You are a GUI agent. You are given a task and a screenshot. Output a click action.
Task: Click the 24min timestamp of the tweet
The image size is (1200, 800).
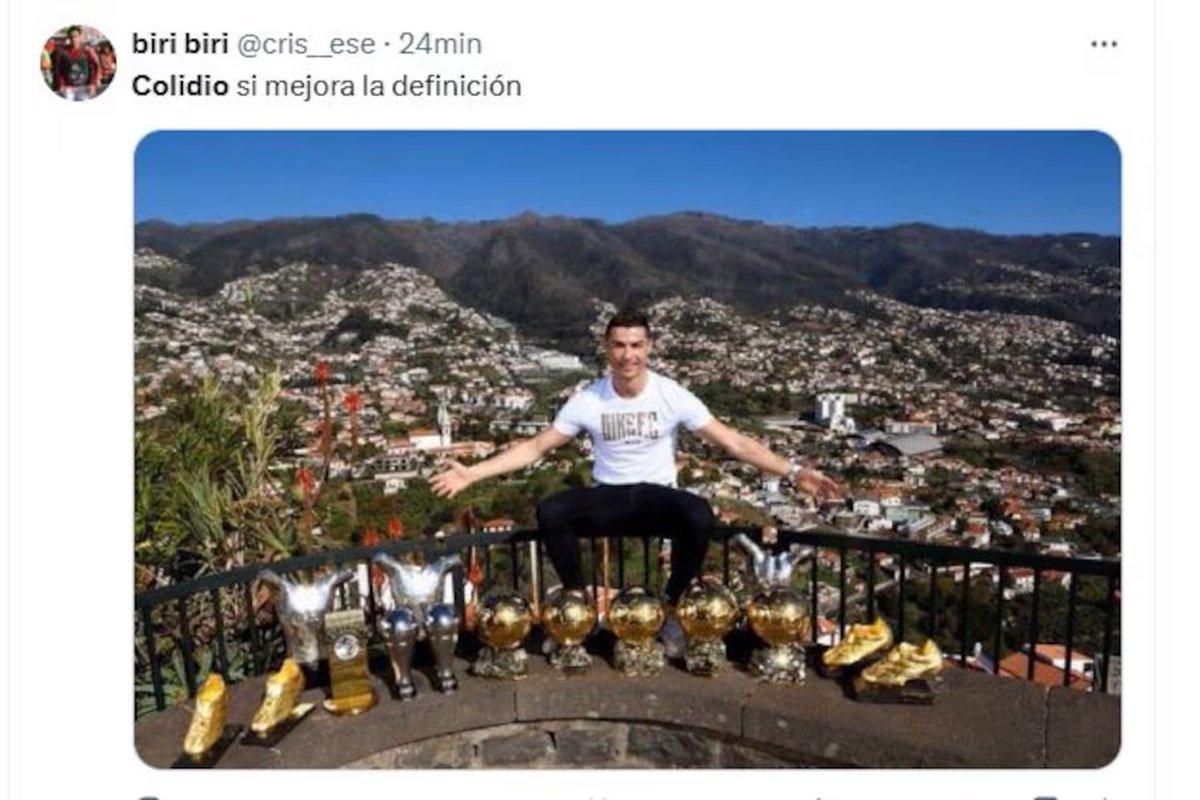(x=440, y=44)
